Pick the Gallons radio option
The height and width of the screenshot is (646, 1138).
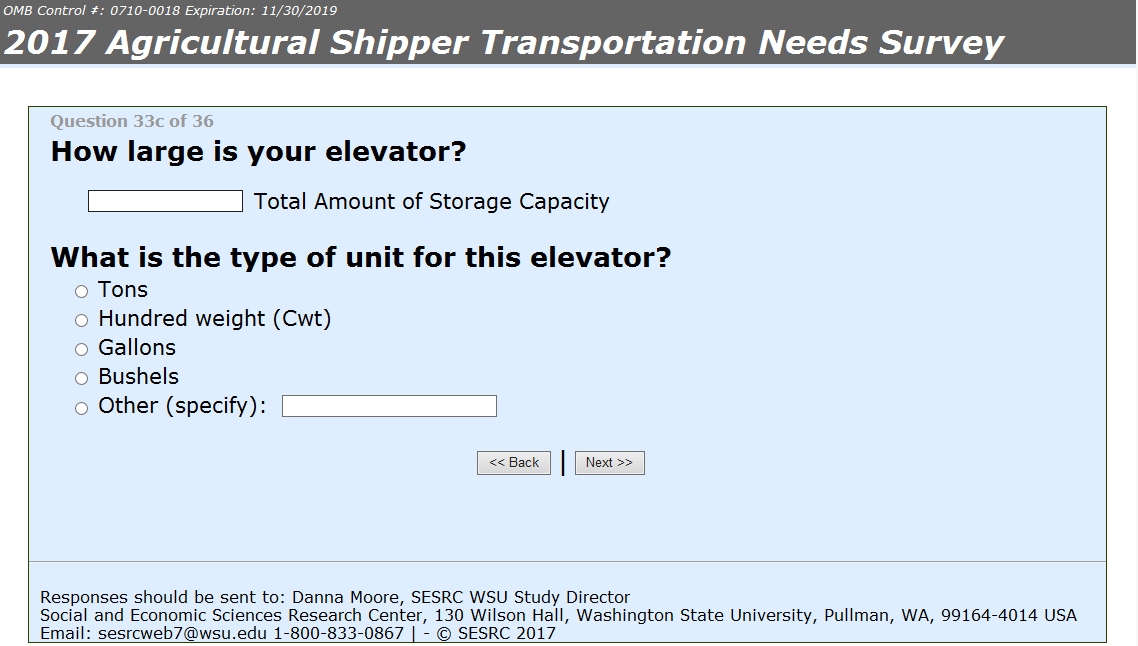(x=82, y=350)
